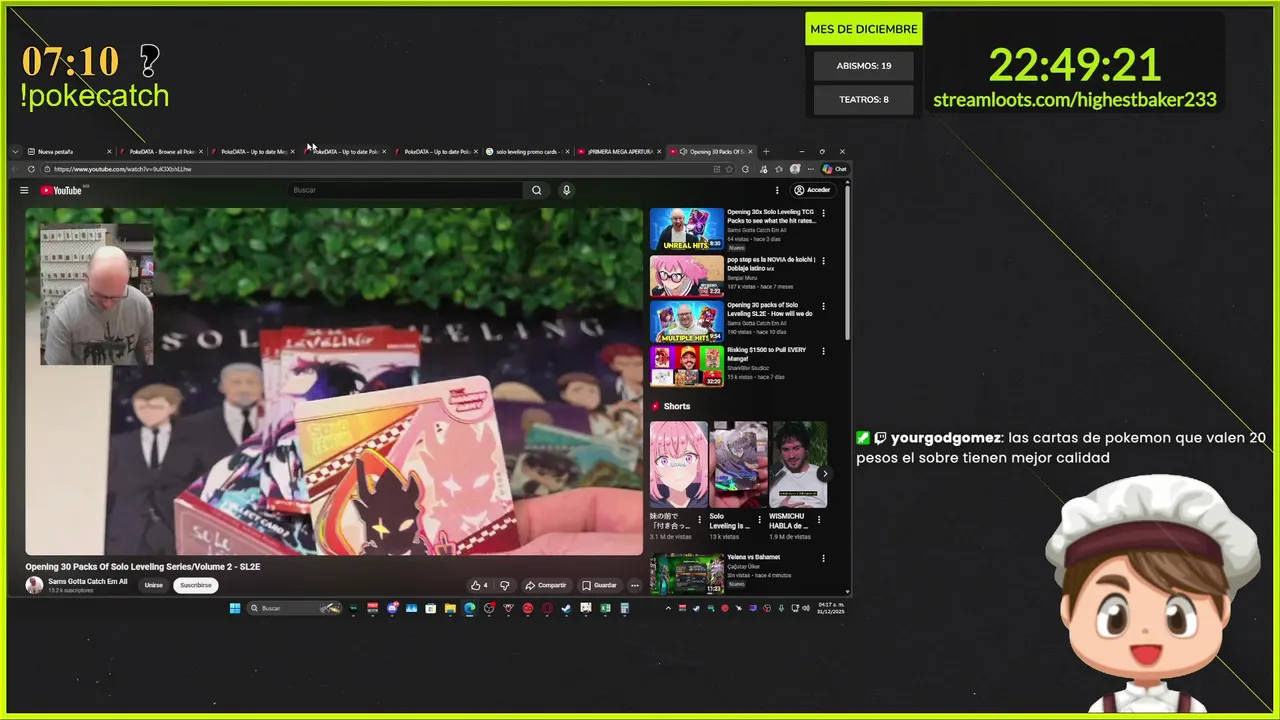Open Copilot Chat button in browser
This screenshot has height=720, width=1280.
coord(835,169)
